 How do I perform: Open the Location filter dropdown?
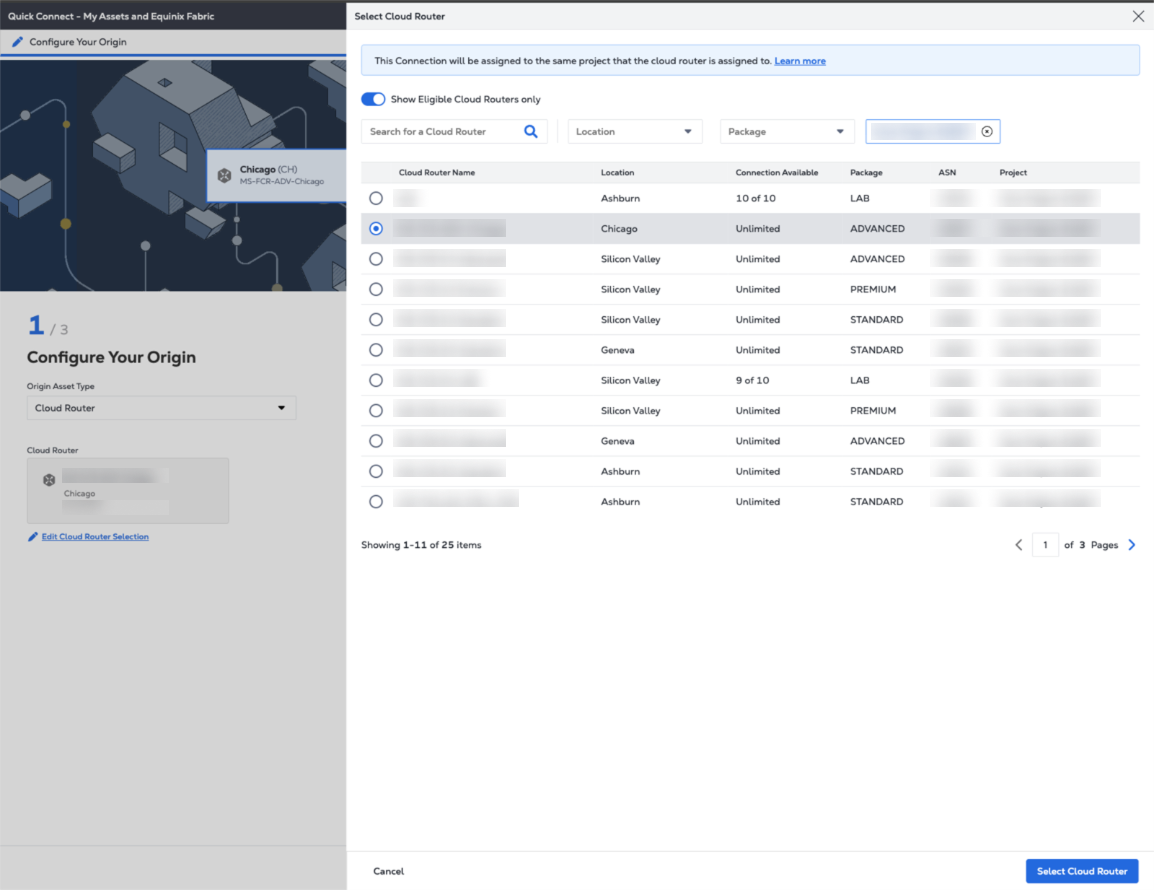pos(635,132)
